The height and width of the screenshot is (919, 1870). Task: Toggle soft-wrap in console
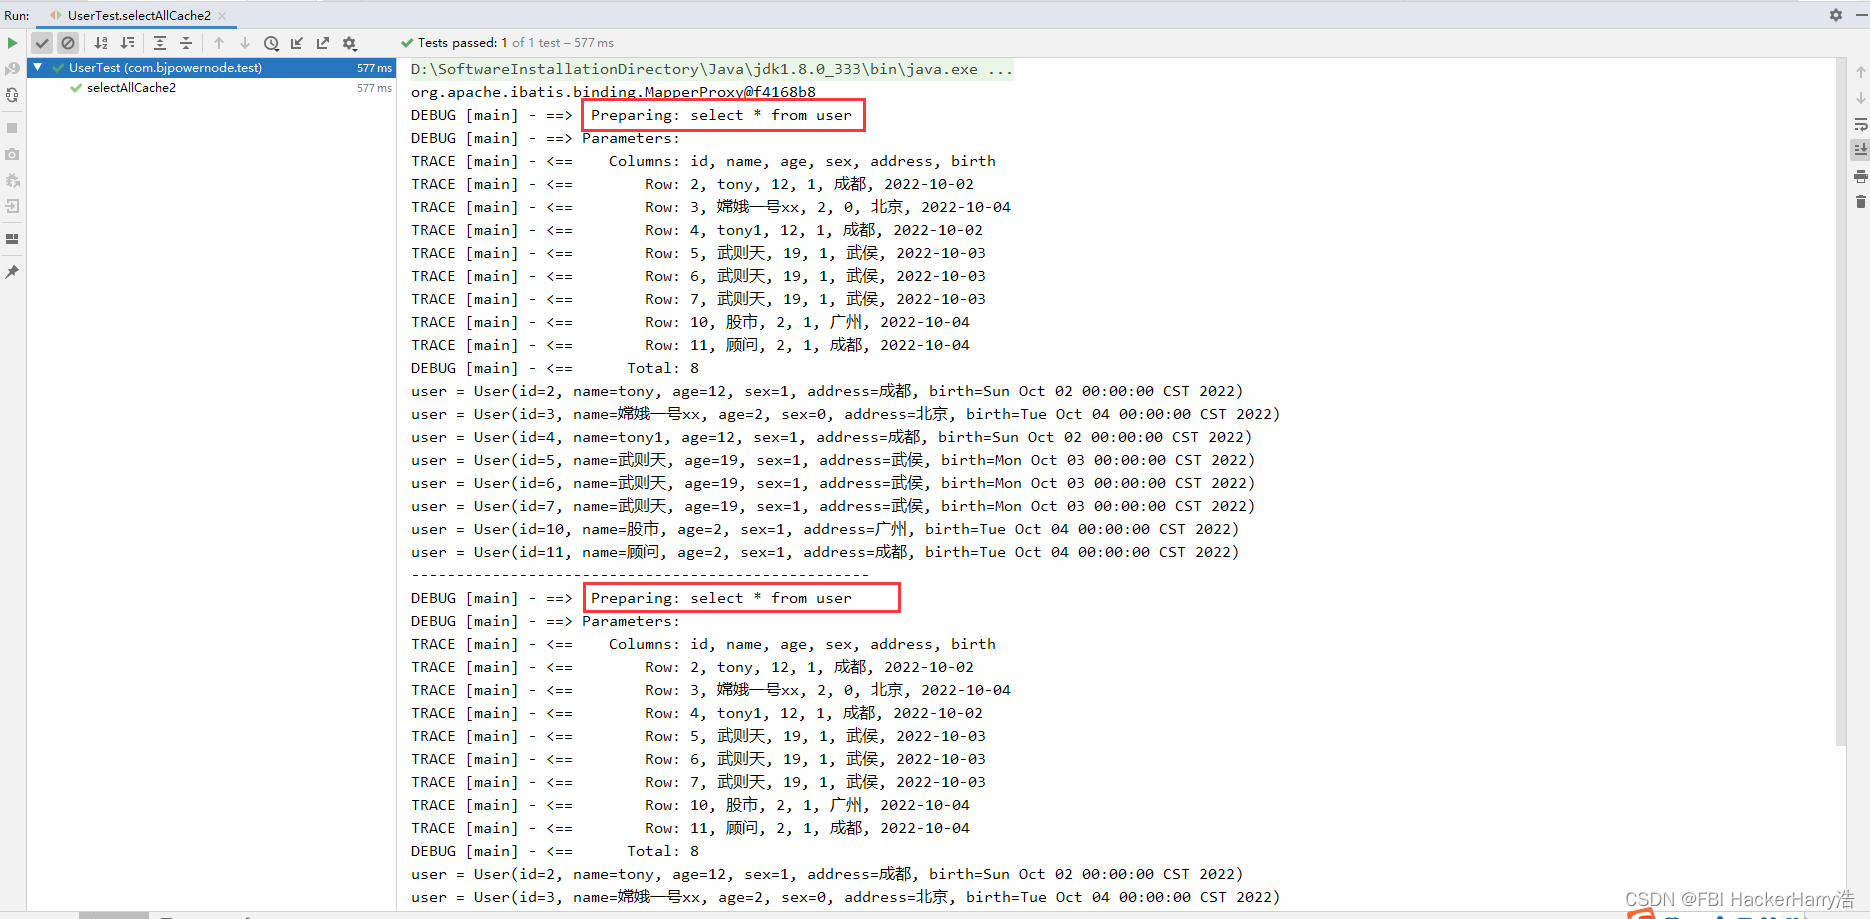coord(1860,124)
